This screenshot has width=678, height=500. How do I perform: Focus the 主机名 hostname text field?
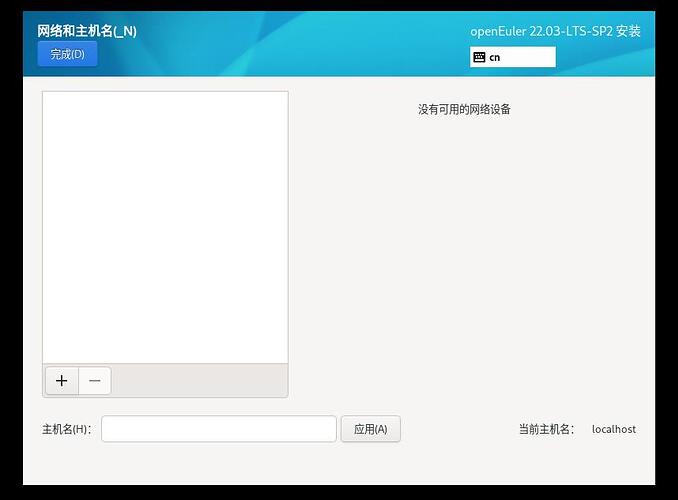pos(218,429)
